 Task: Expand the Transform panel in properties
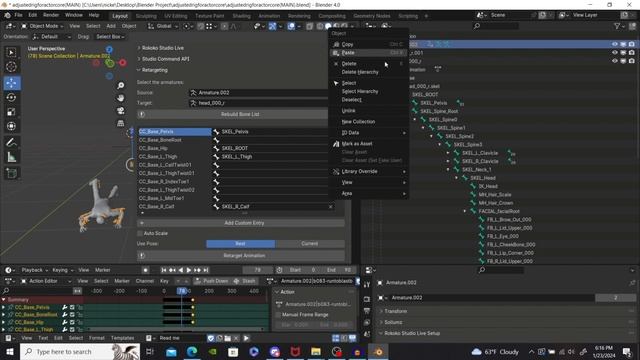coord(396,311)
